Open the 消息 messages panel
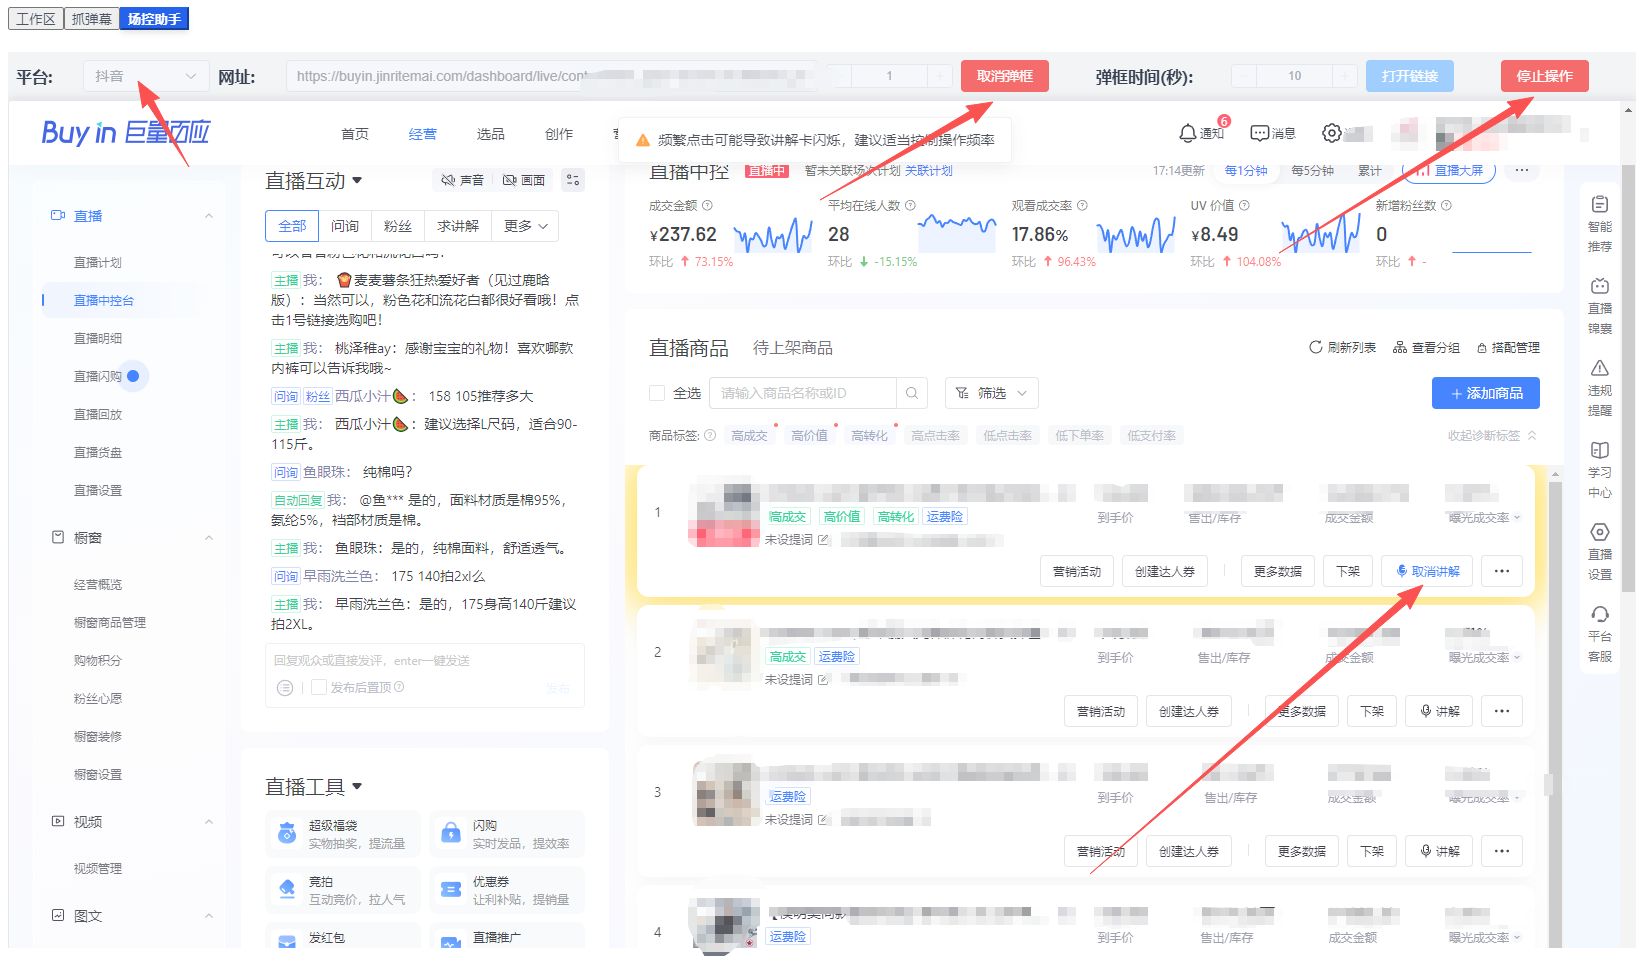This screenshot has height=956, width=1644. 1272,133
